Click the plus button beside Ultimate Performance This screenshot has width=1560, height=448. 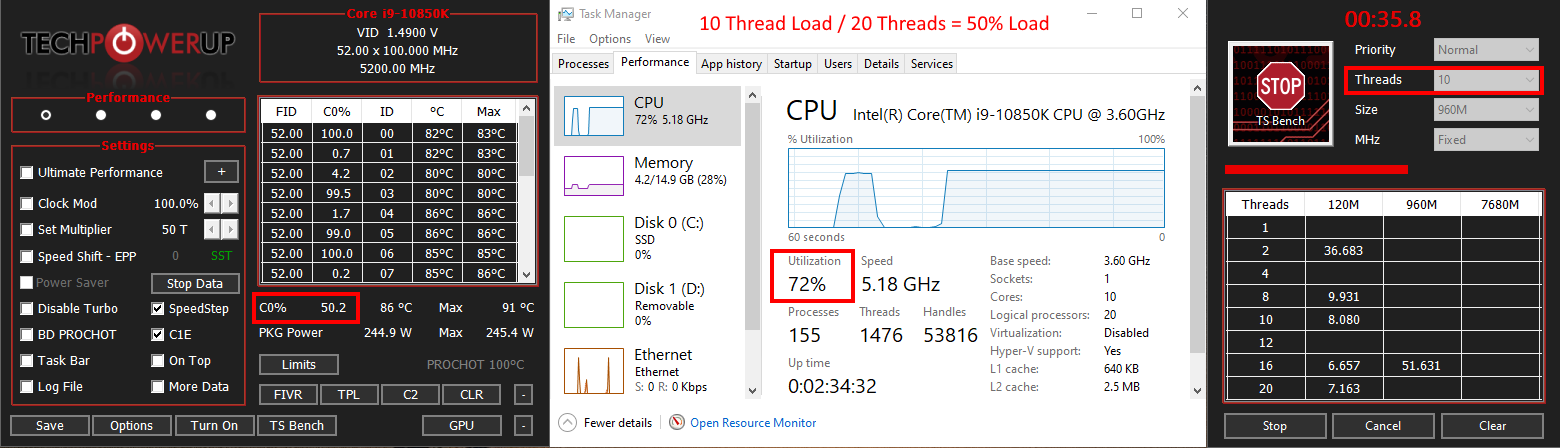pos(221,172)
